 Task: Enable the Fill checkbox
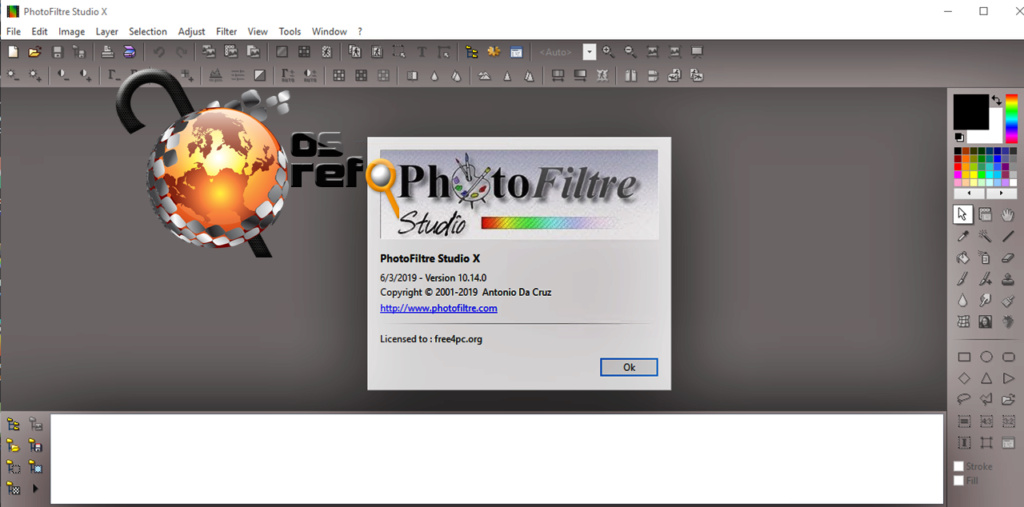pos(959,481)
